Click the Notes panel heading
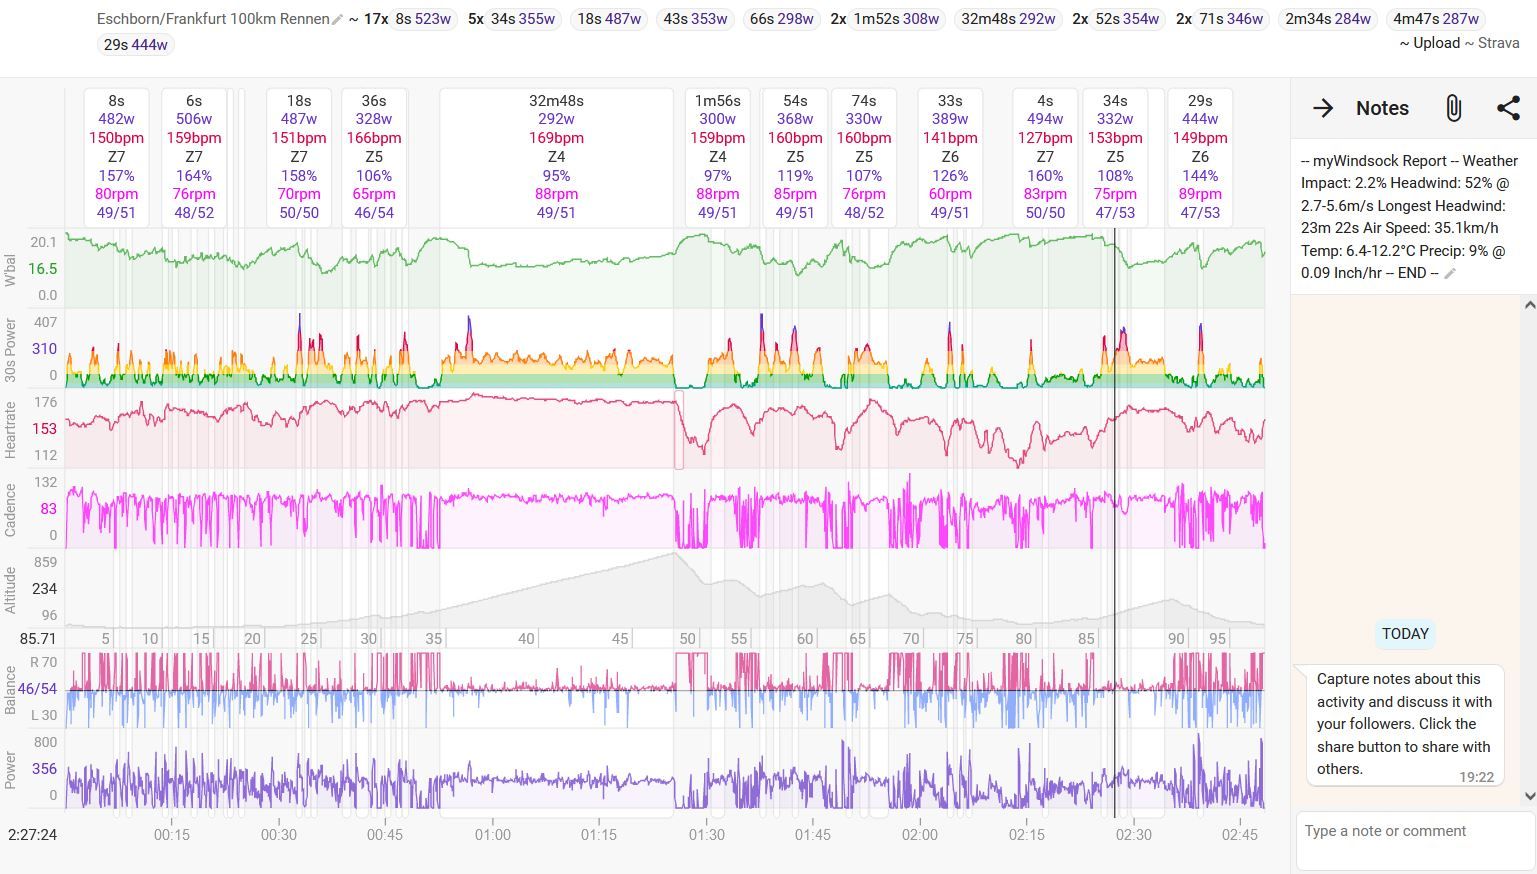 click(x=1382, y=108)
